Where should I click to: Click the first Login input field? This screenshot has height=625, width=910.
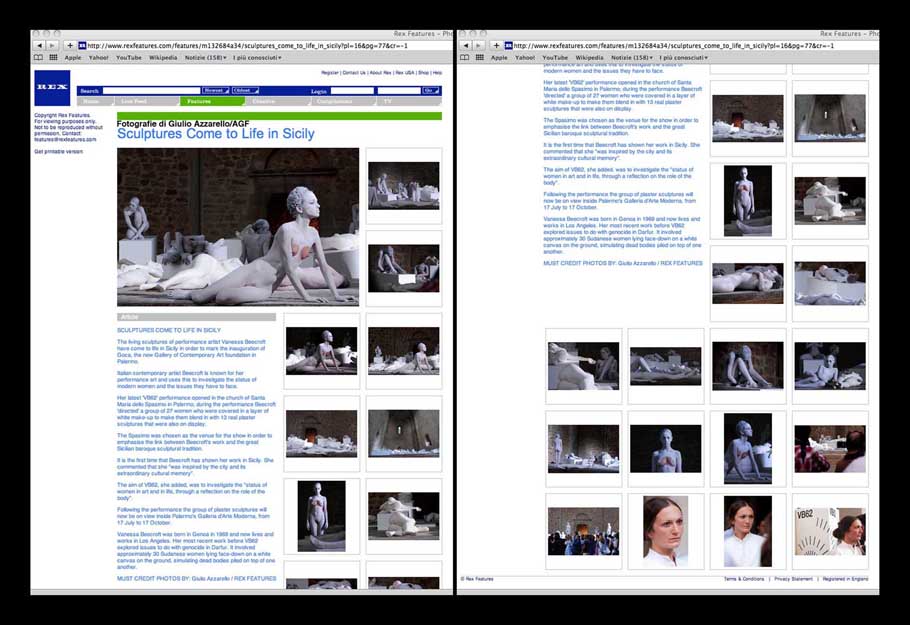tap(352, 91)
